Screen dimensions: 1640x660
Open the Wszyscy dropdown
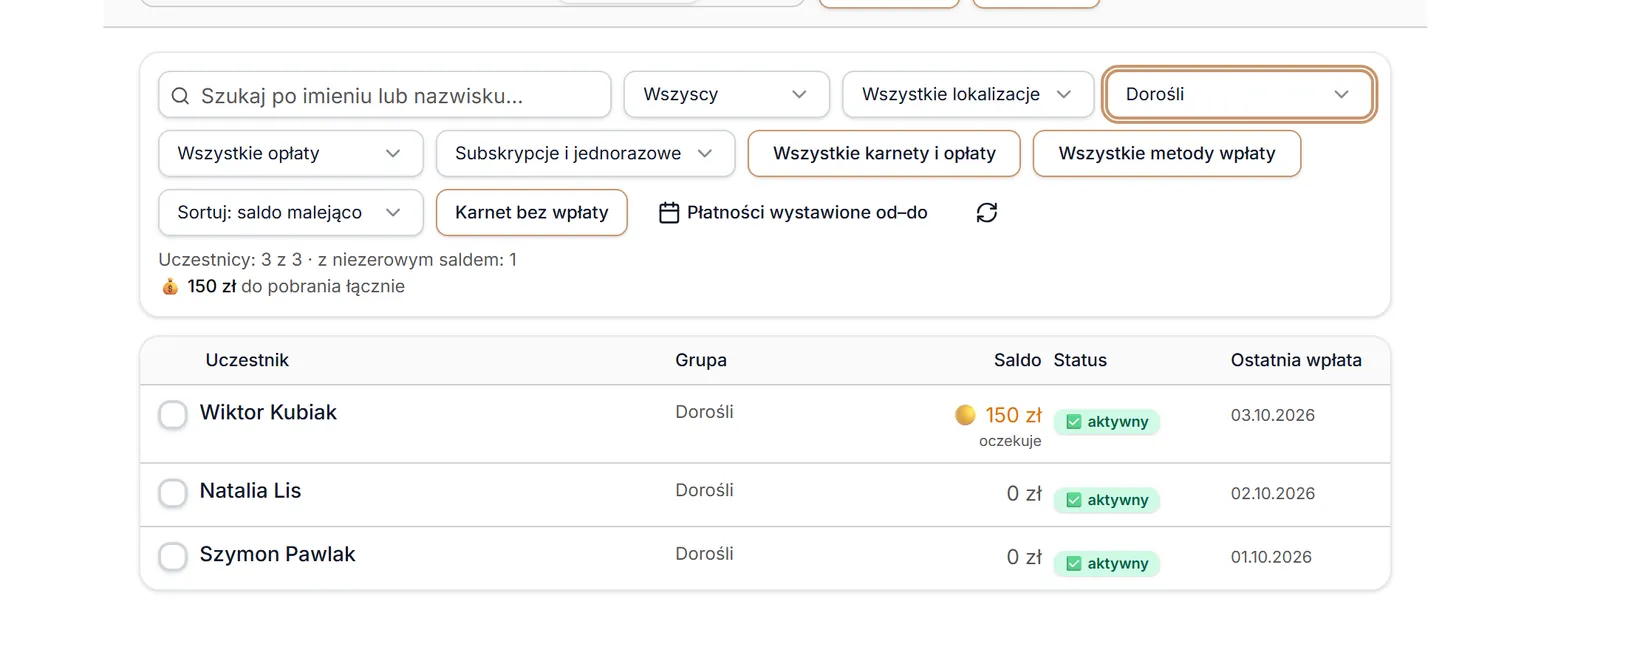[x=727, y=94]
